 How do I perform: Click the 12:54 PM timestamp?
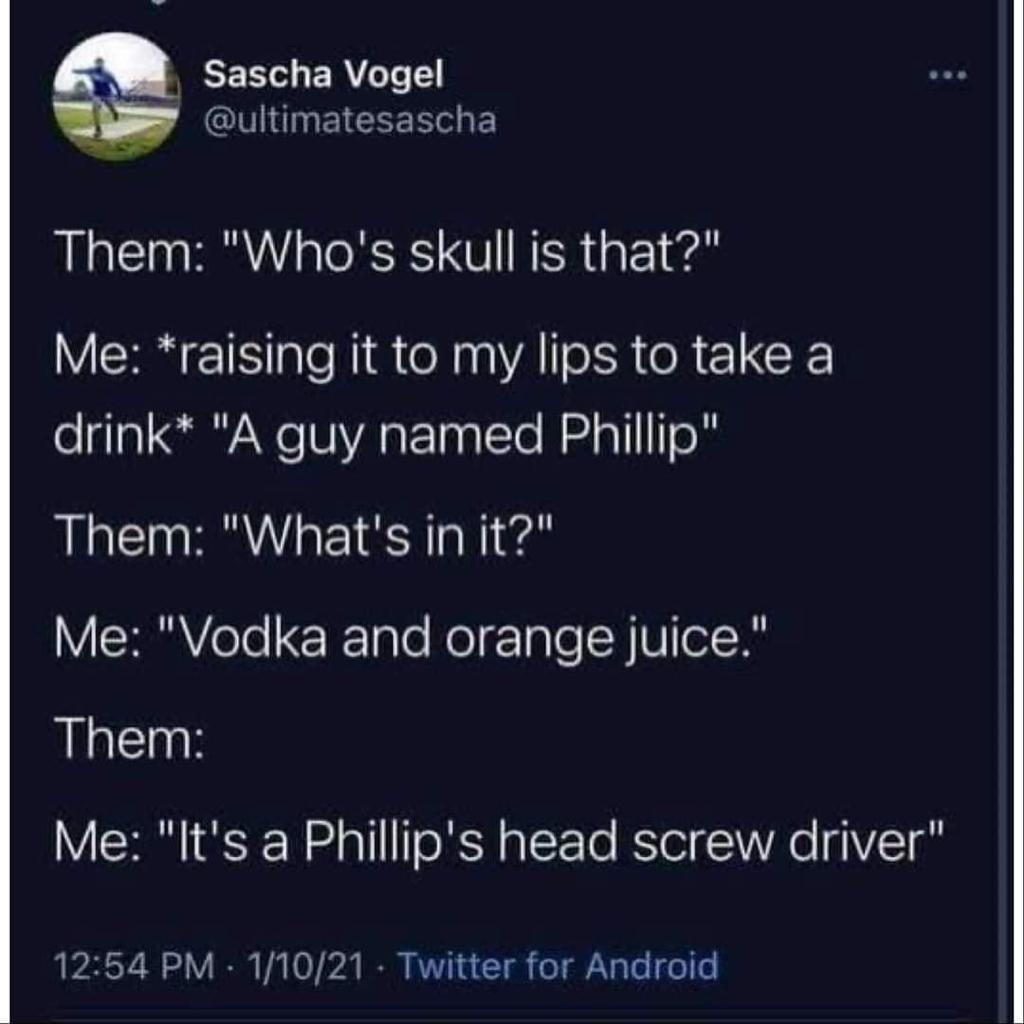(134, 967)
